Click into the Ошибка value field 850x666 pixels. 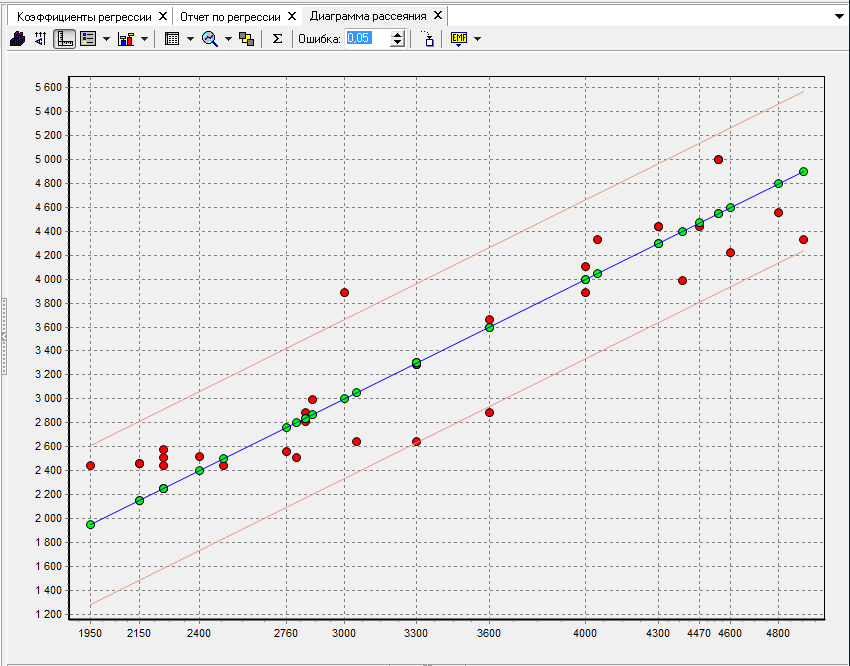pyautogui.click(x=367, y=39)
